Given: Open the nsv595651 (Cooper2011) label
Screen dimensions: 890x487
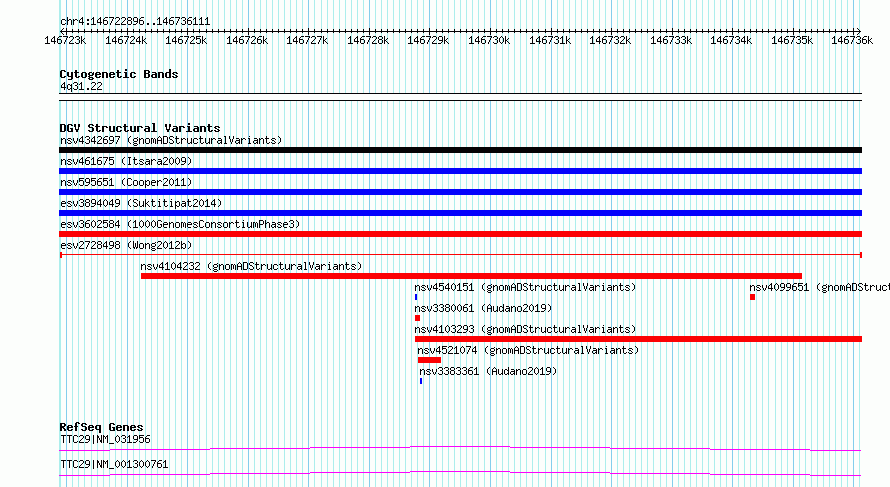Looking at the screenshot, I should [x=126, y=182].
